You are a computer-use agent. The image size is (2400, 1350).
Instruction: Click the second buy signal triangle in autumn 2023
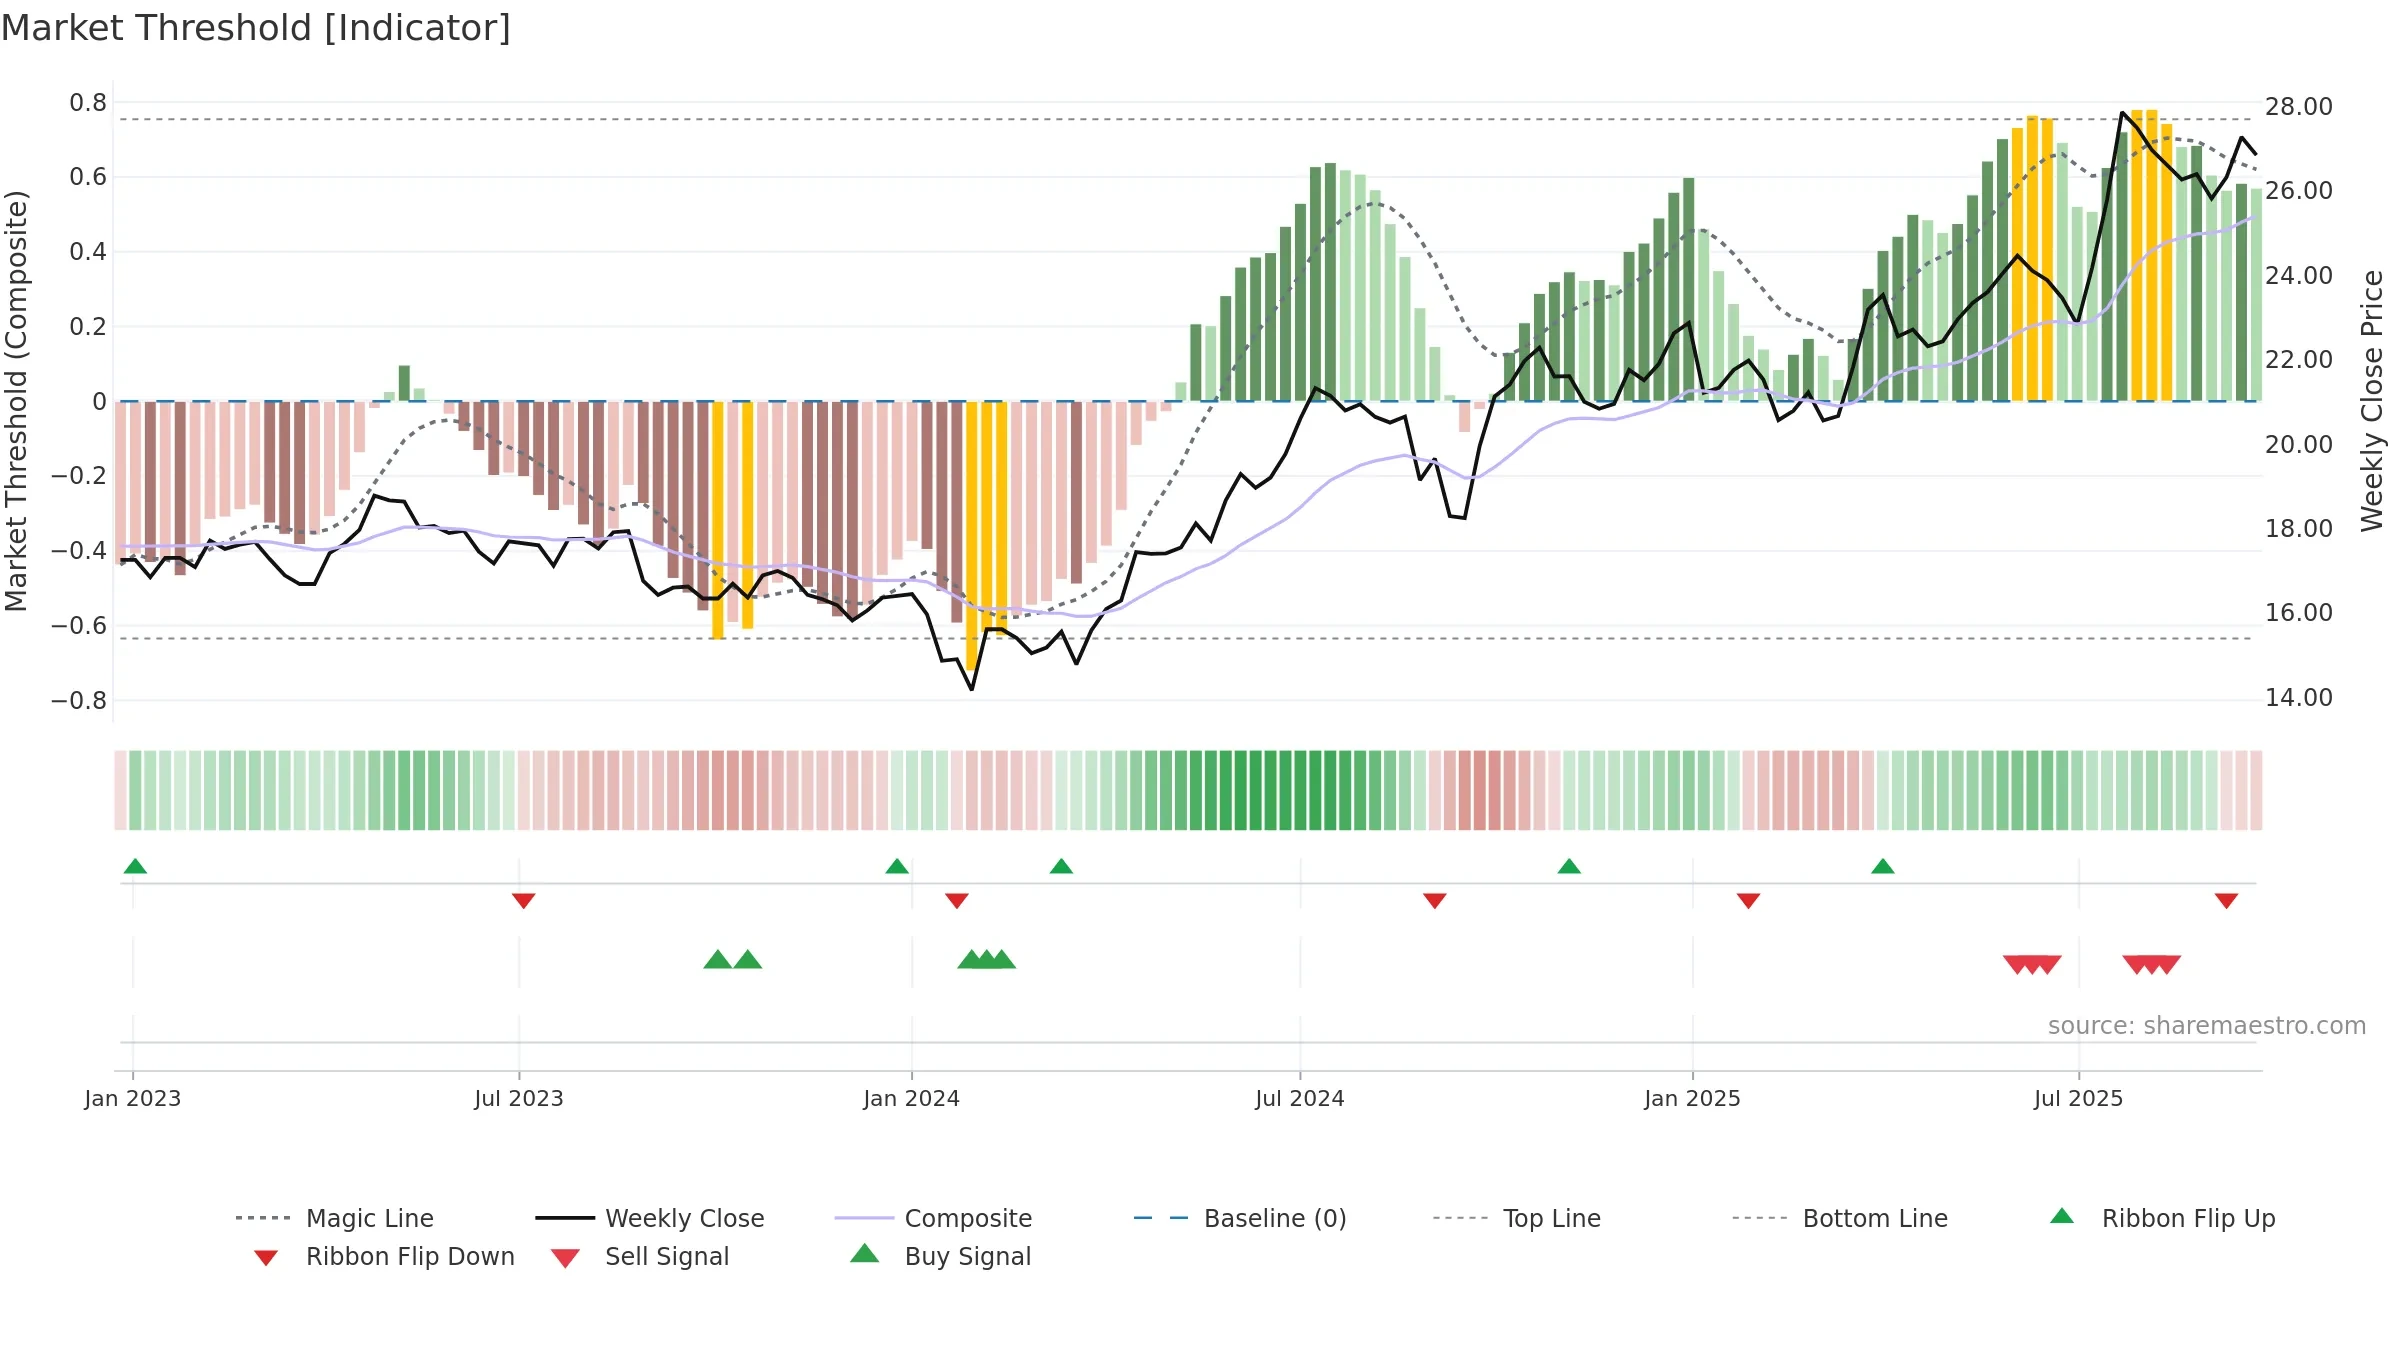coord(748,960)
